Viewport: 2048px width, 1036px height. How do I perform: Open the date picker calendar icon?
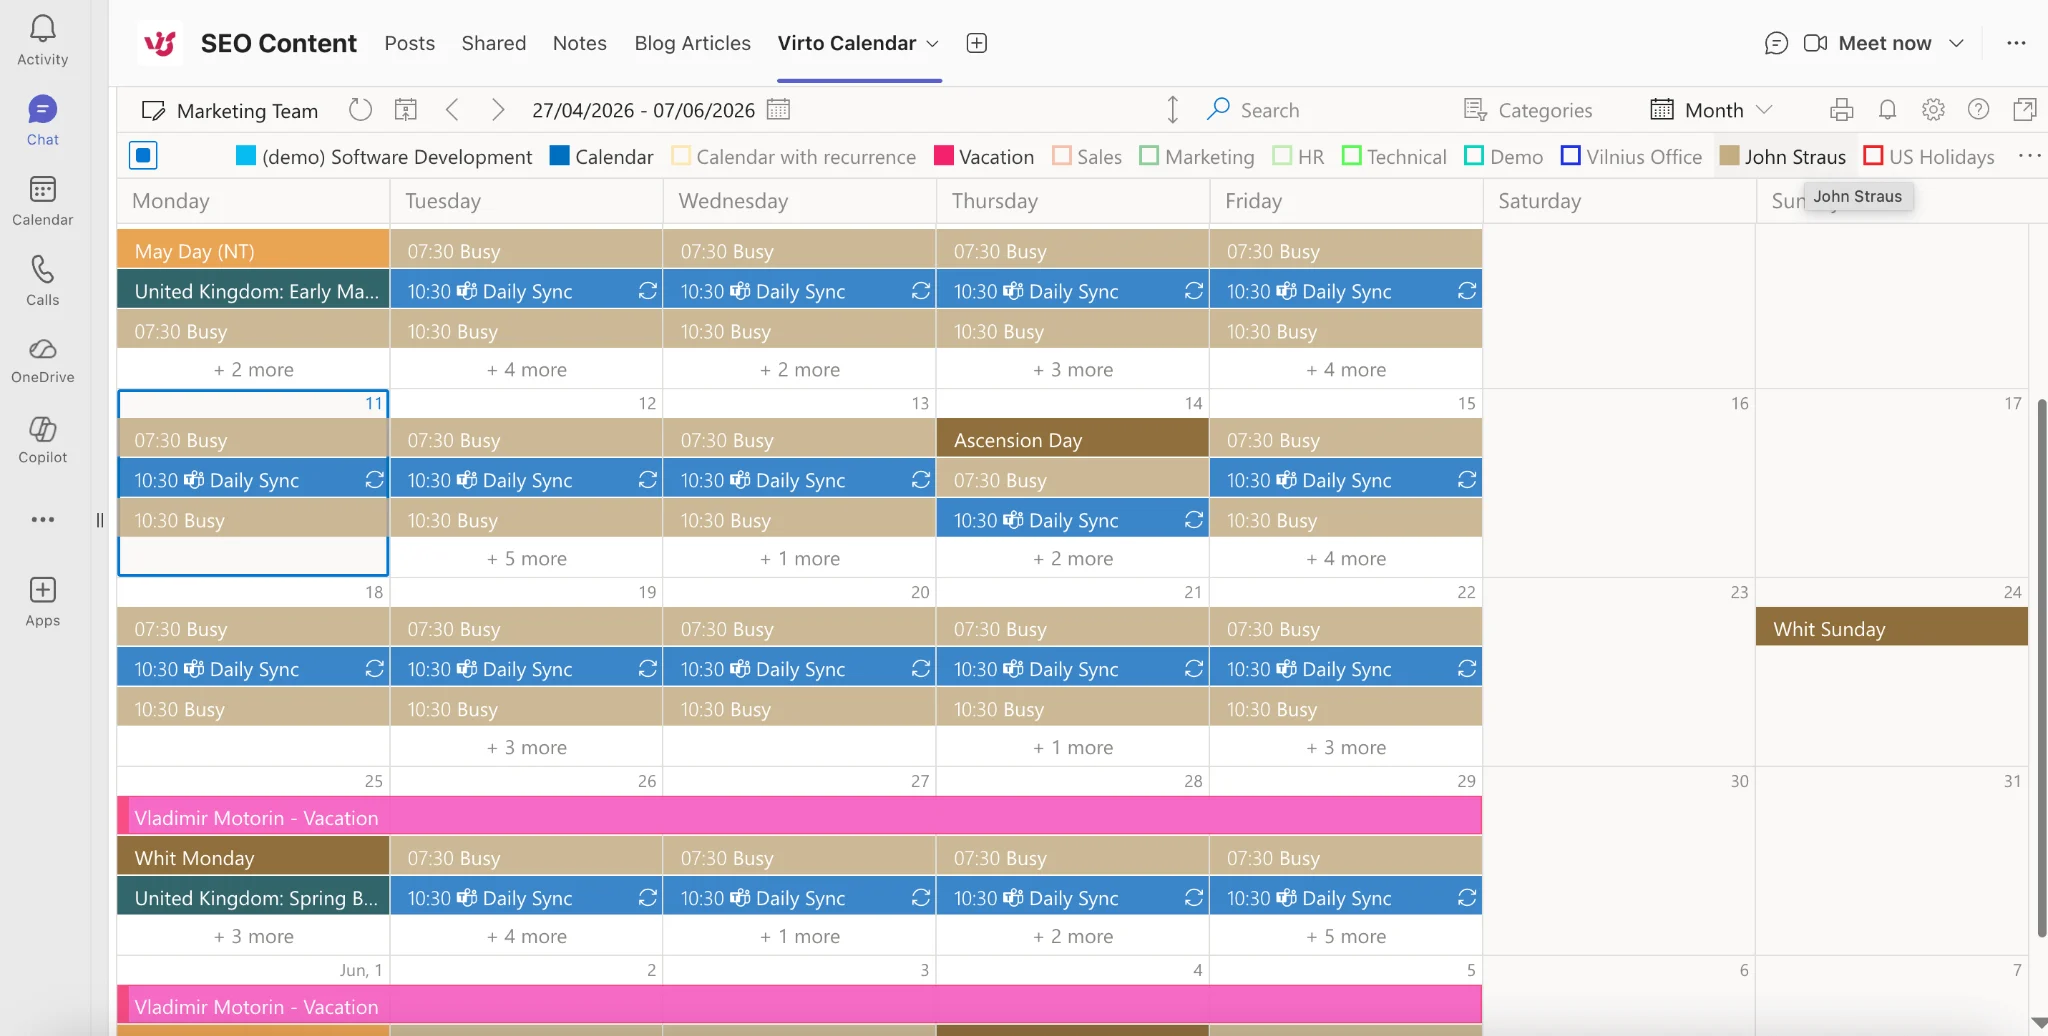click(x=778, y=110)
